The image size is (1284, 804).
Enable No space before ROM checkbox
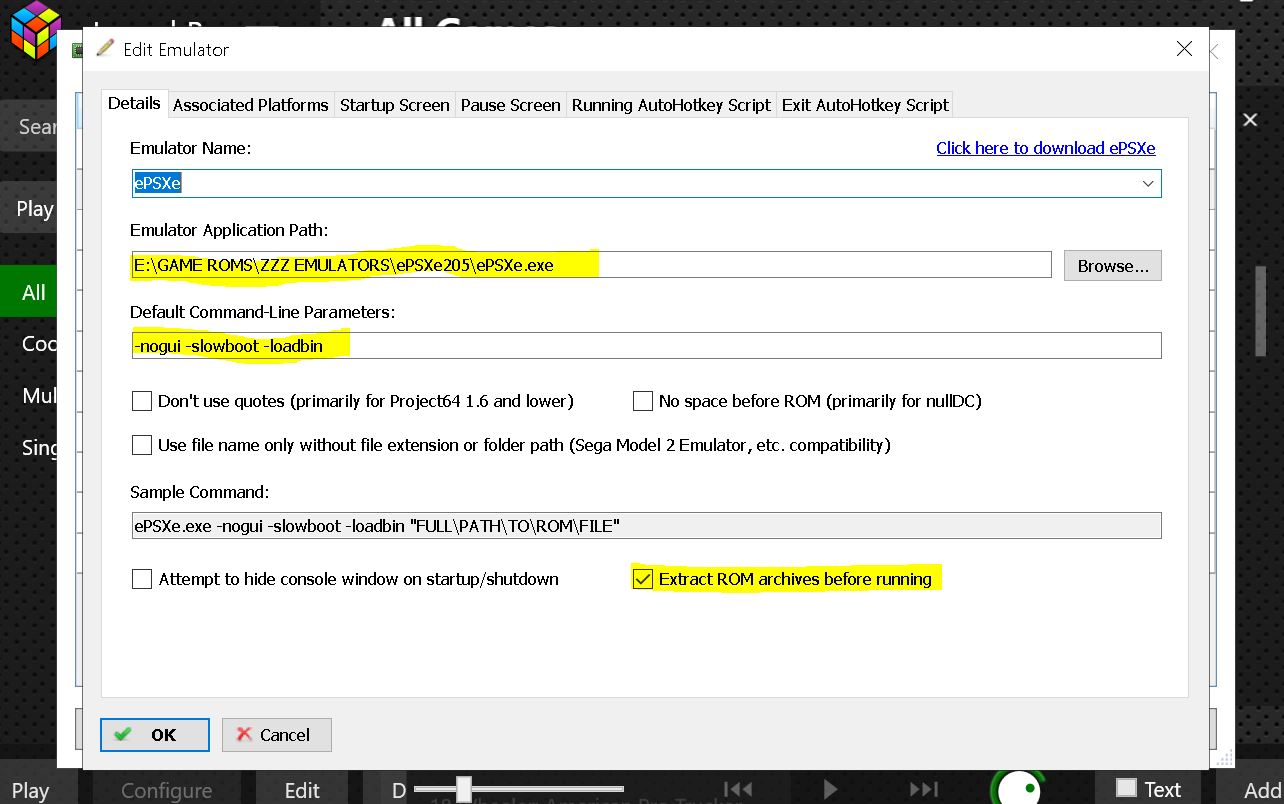pos(643,401)
